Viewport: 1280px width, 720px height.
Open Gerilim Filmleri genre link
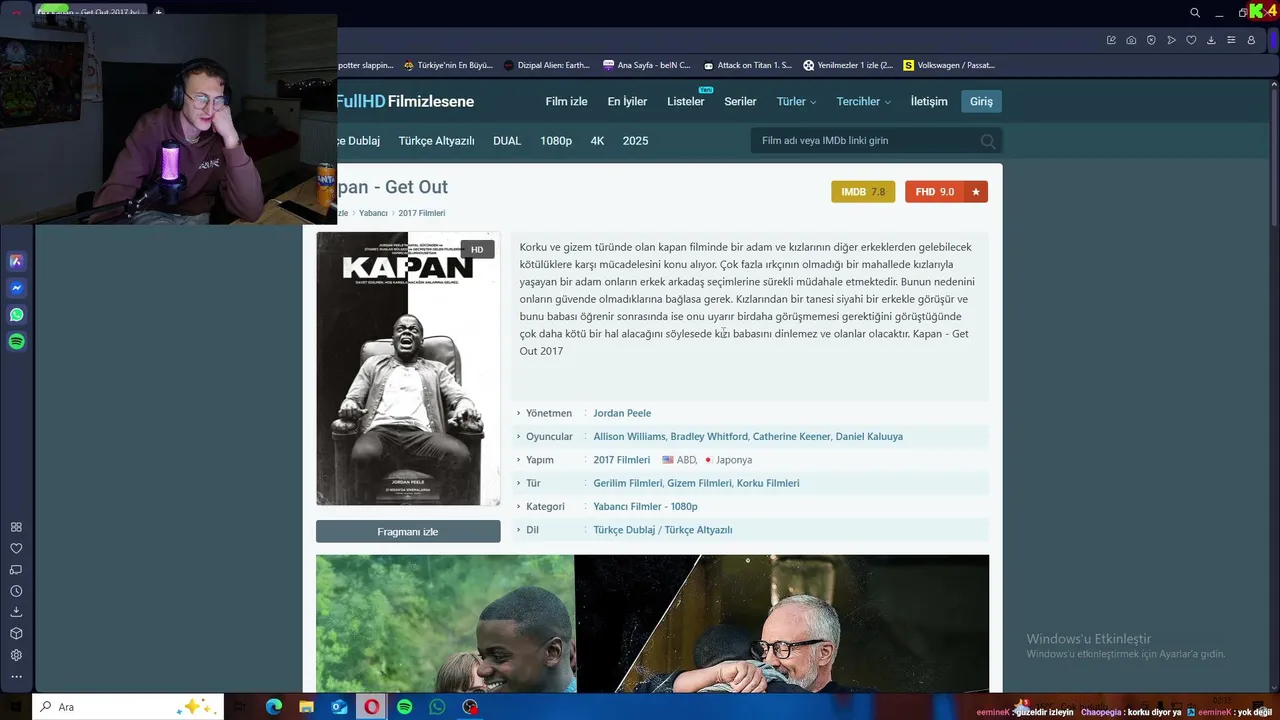pyautogui.click(x=627, y=483)
